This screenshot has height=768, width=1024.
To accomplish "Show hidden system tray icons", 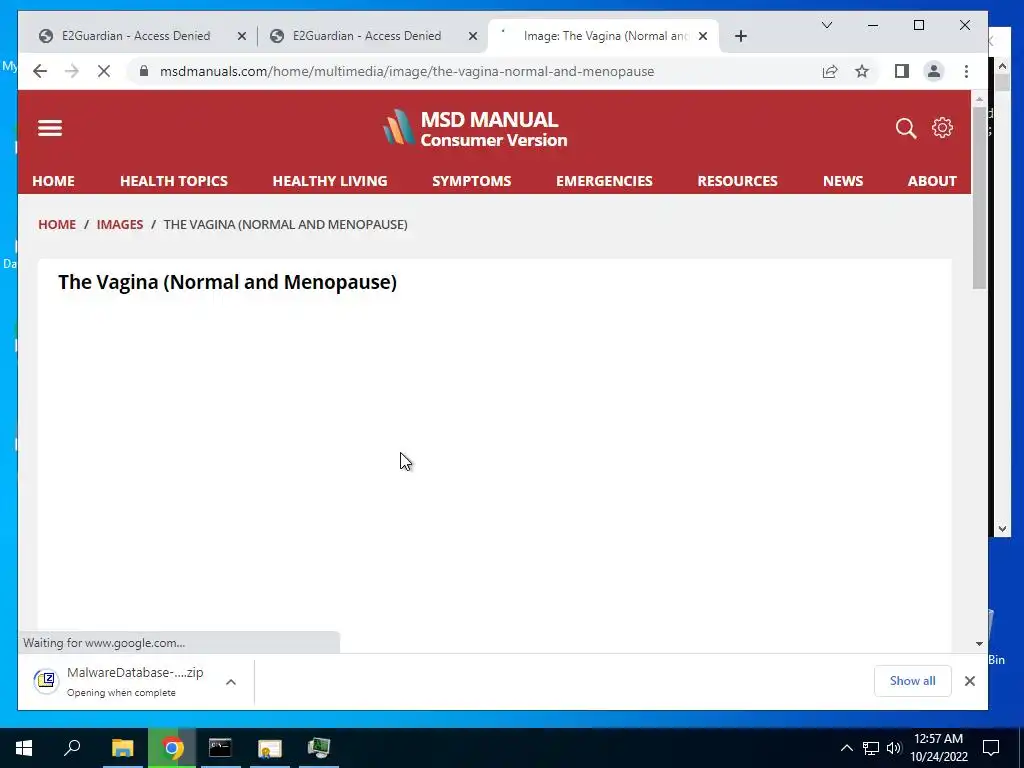I will [x=846, y=748].
